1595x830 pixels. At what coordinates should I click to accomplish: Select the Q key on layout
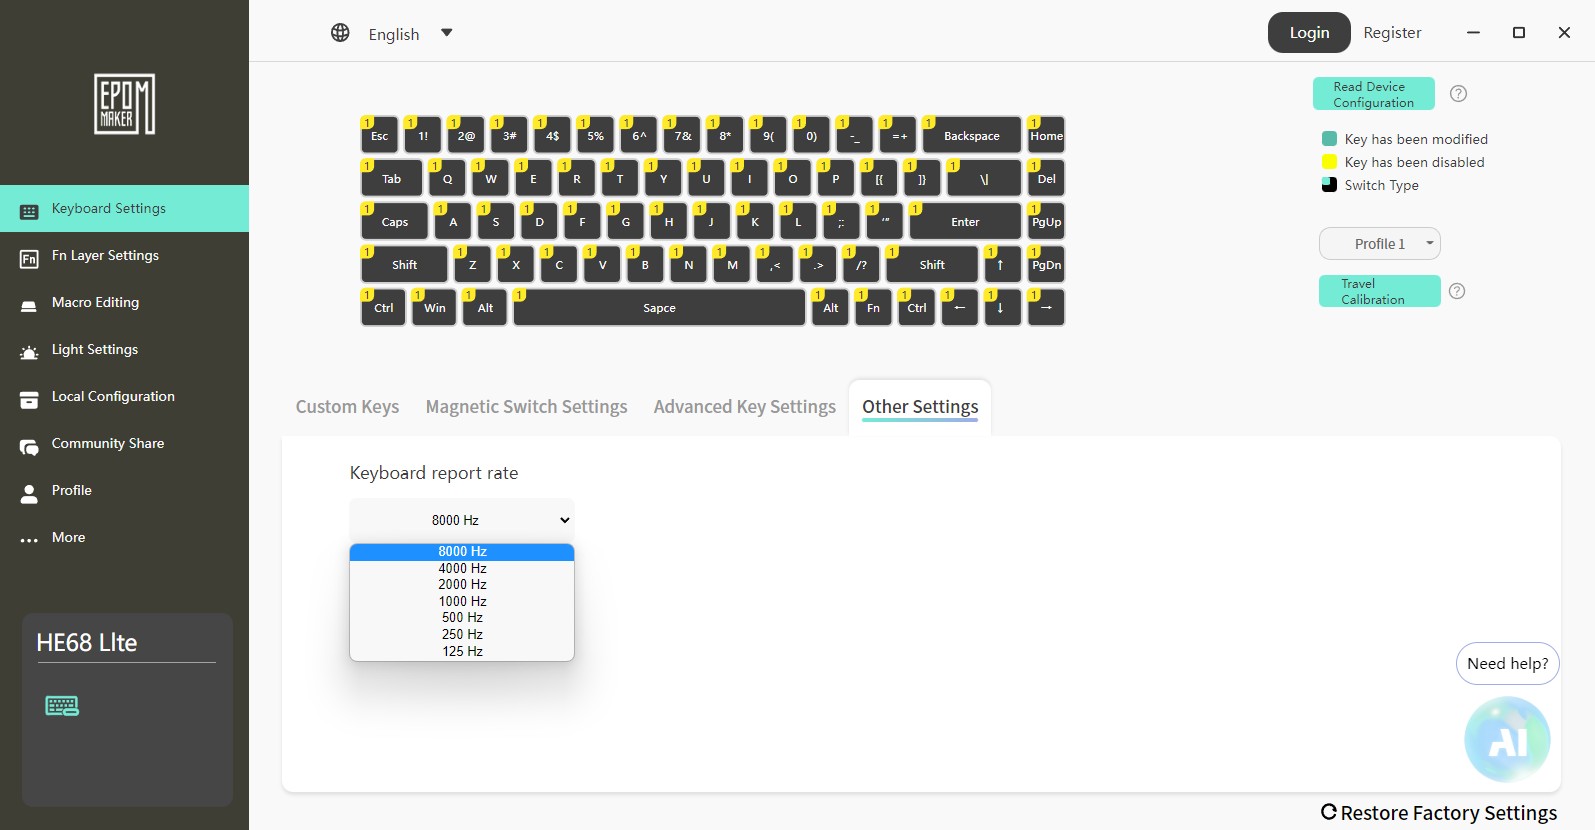pyautogui.click(x=447, y=179)
